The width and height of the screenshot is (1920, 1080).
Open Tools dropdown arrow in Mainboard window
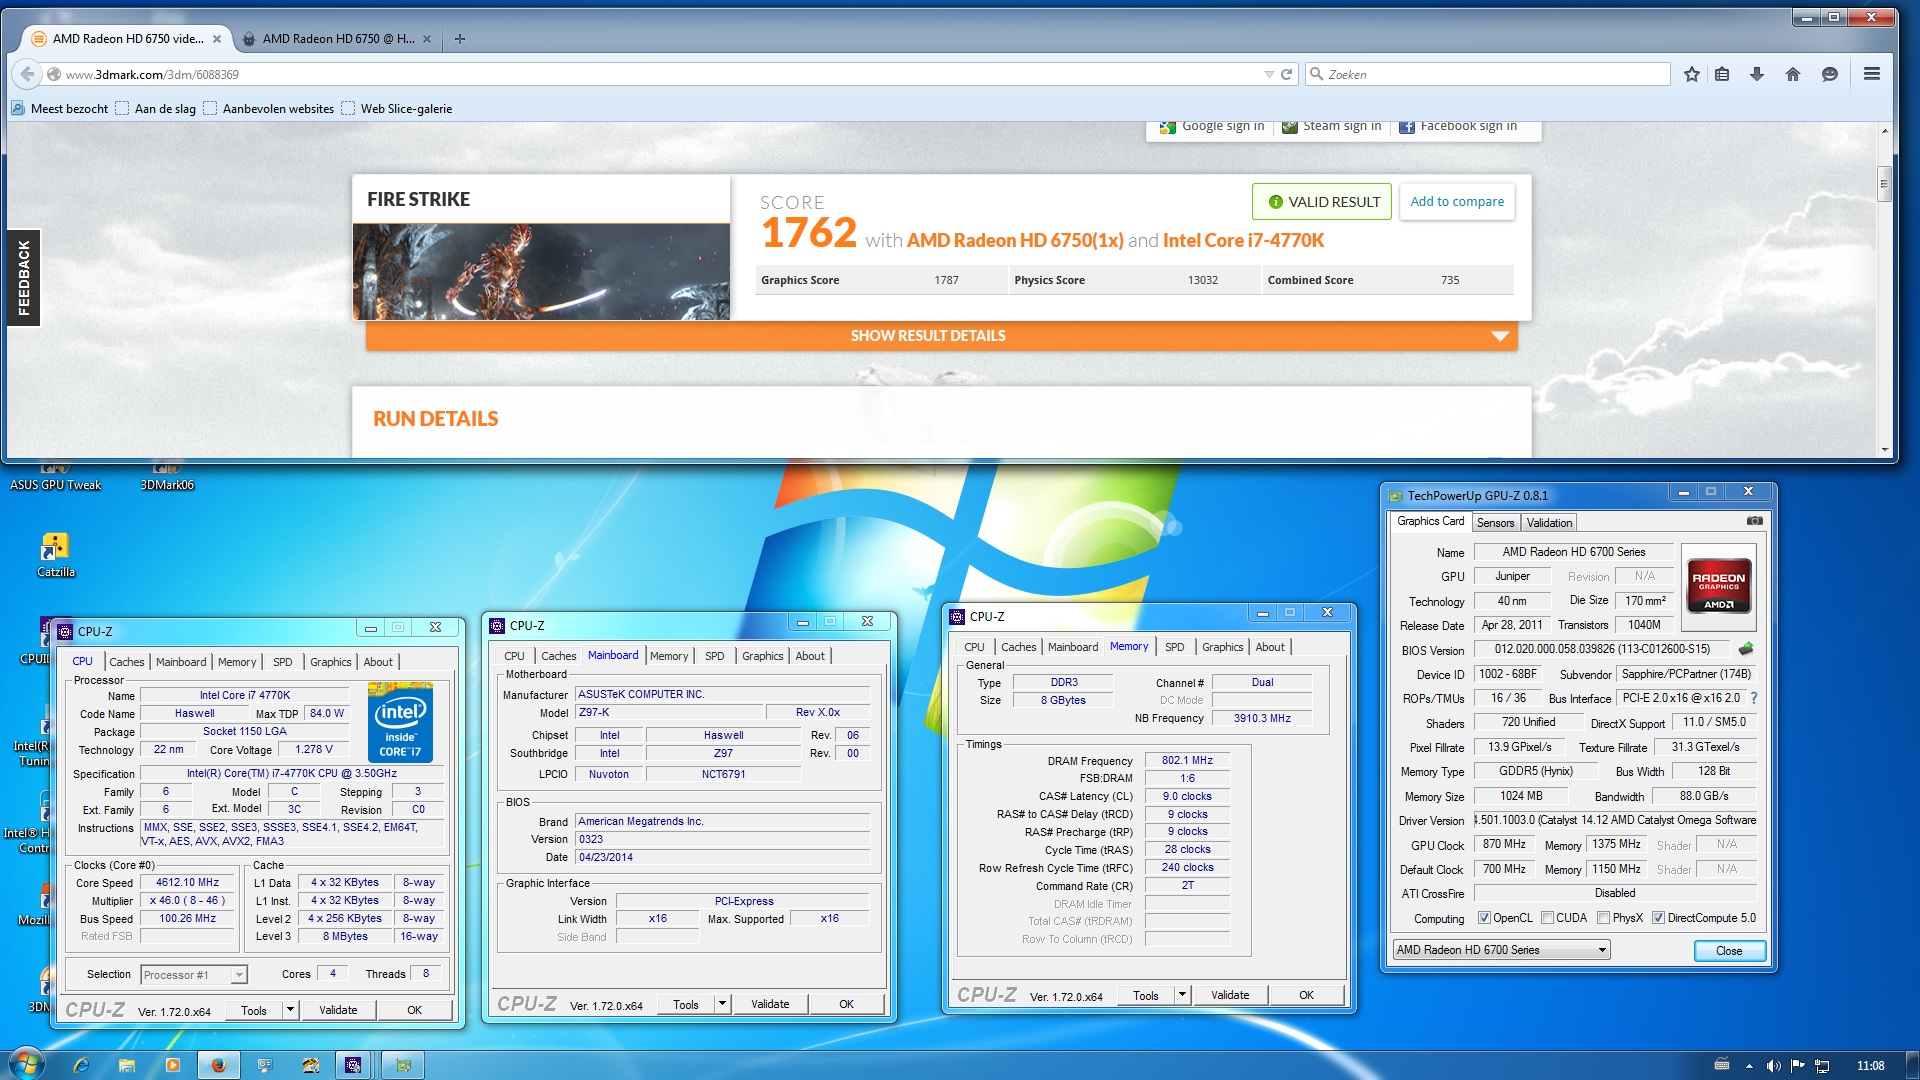[722, 1004]
